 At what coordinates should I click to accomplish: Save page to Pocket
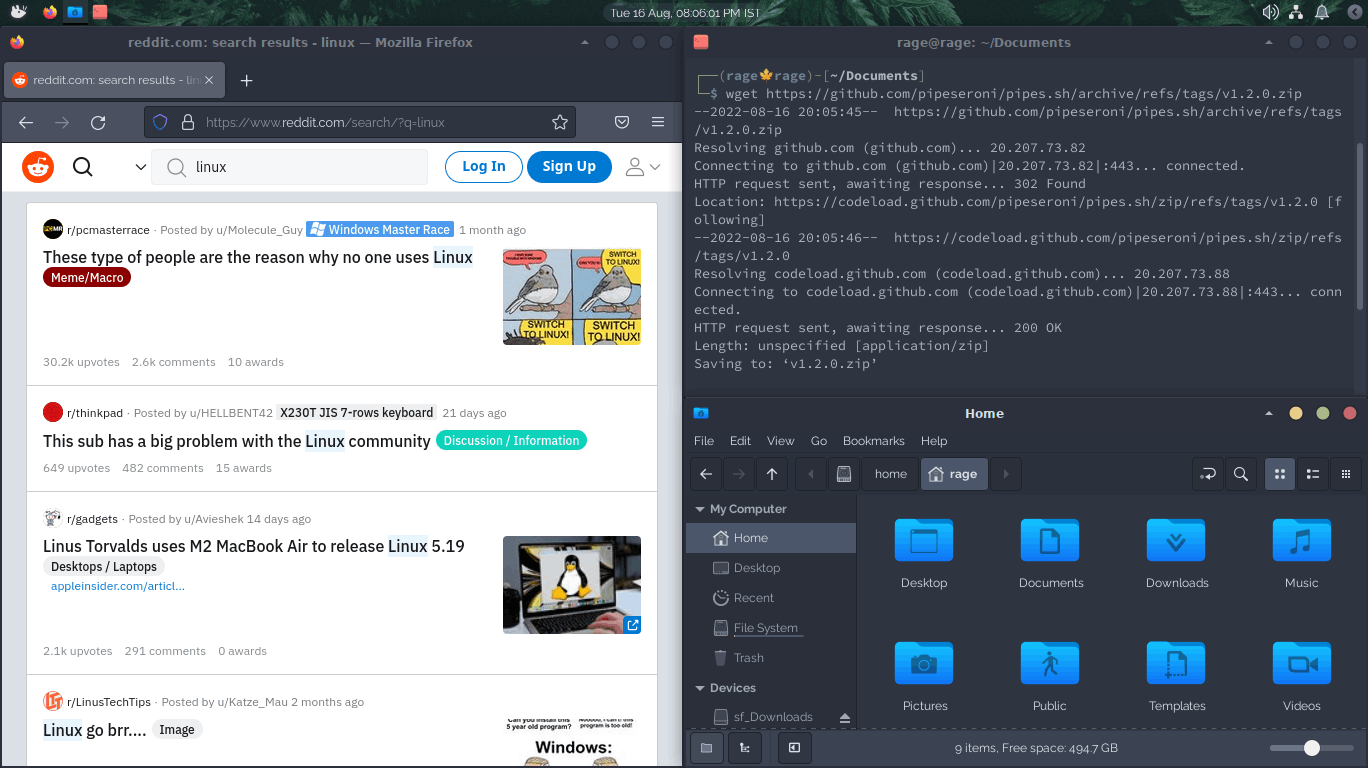tap(621, 122)
